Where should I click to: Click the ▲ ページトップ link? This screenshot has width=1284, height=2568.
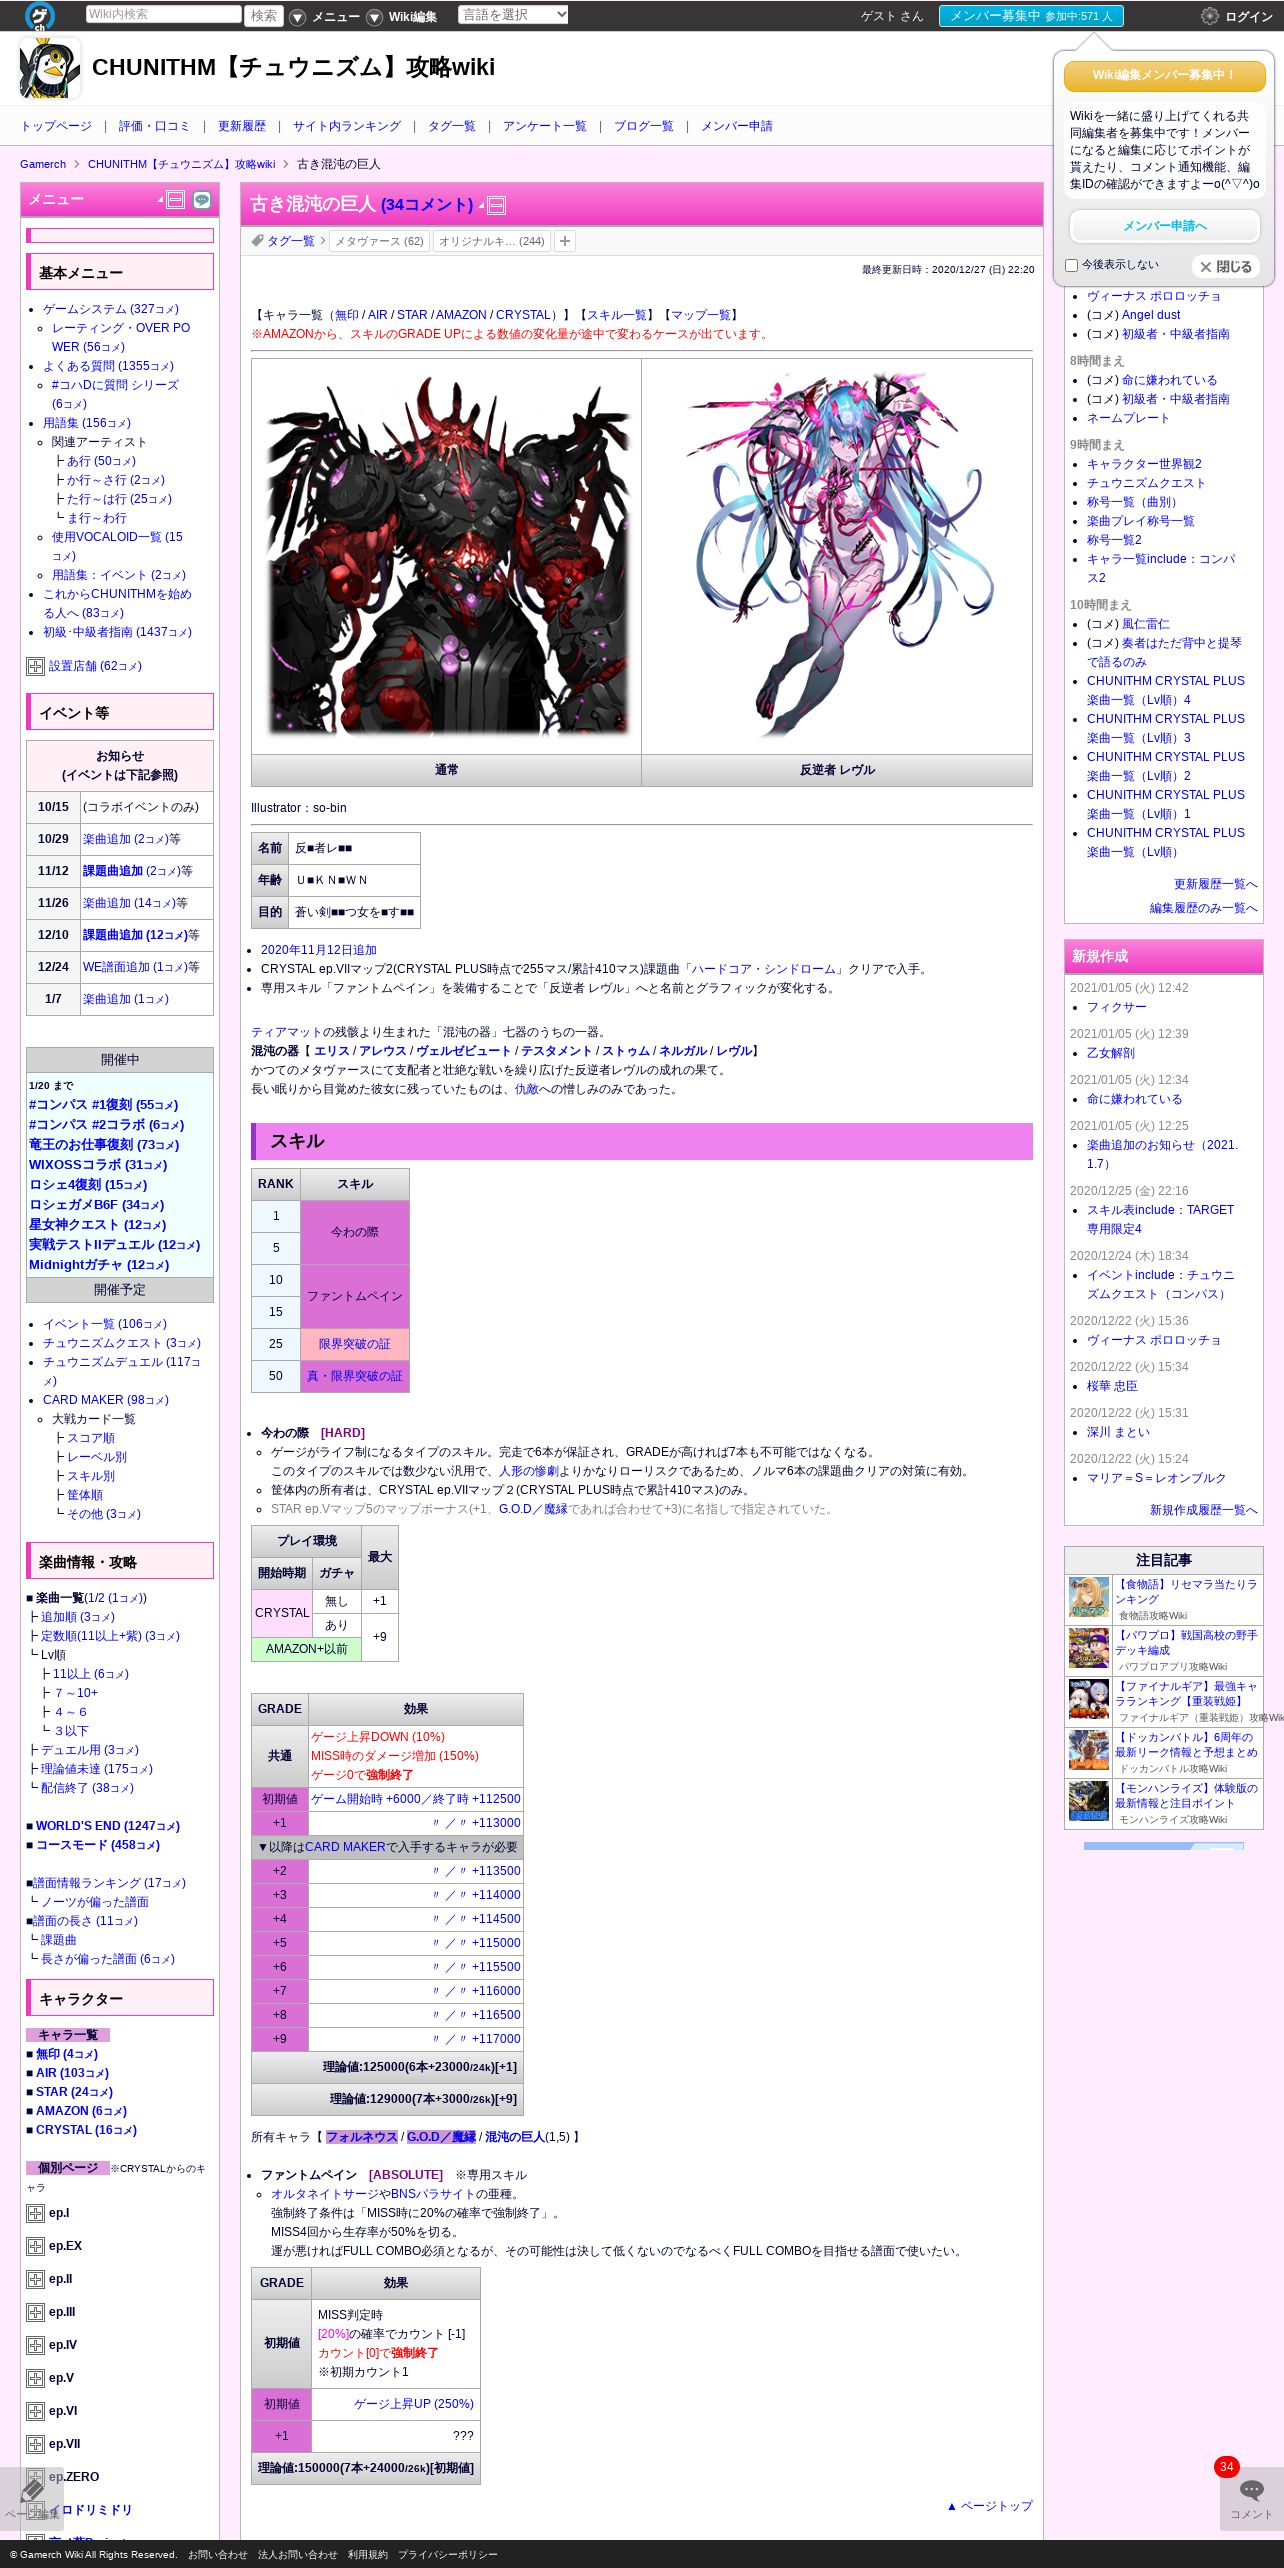[x=989, y=2506]
